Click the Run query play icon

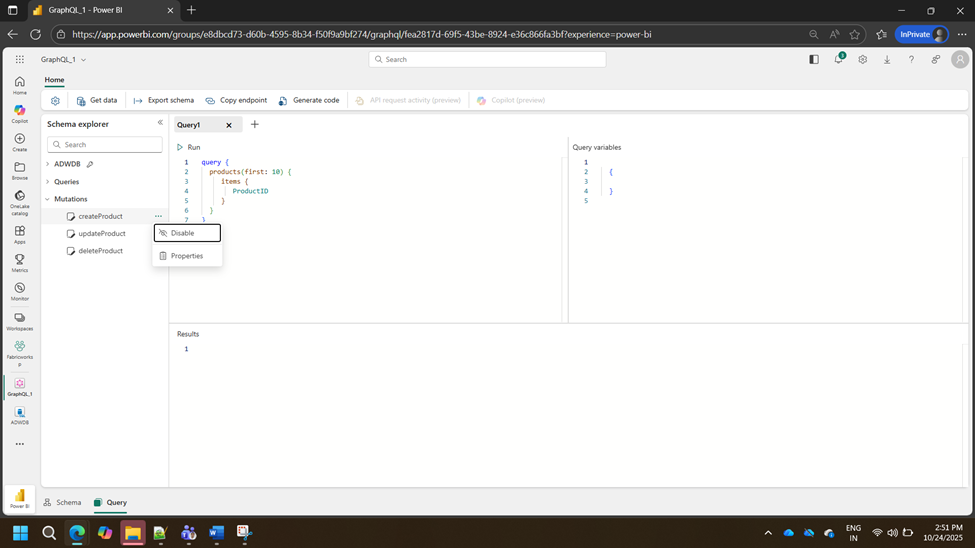click(x=180, y=147)
